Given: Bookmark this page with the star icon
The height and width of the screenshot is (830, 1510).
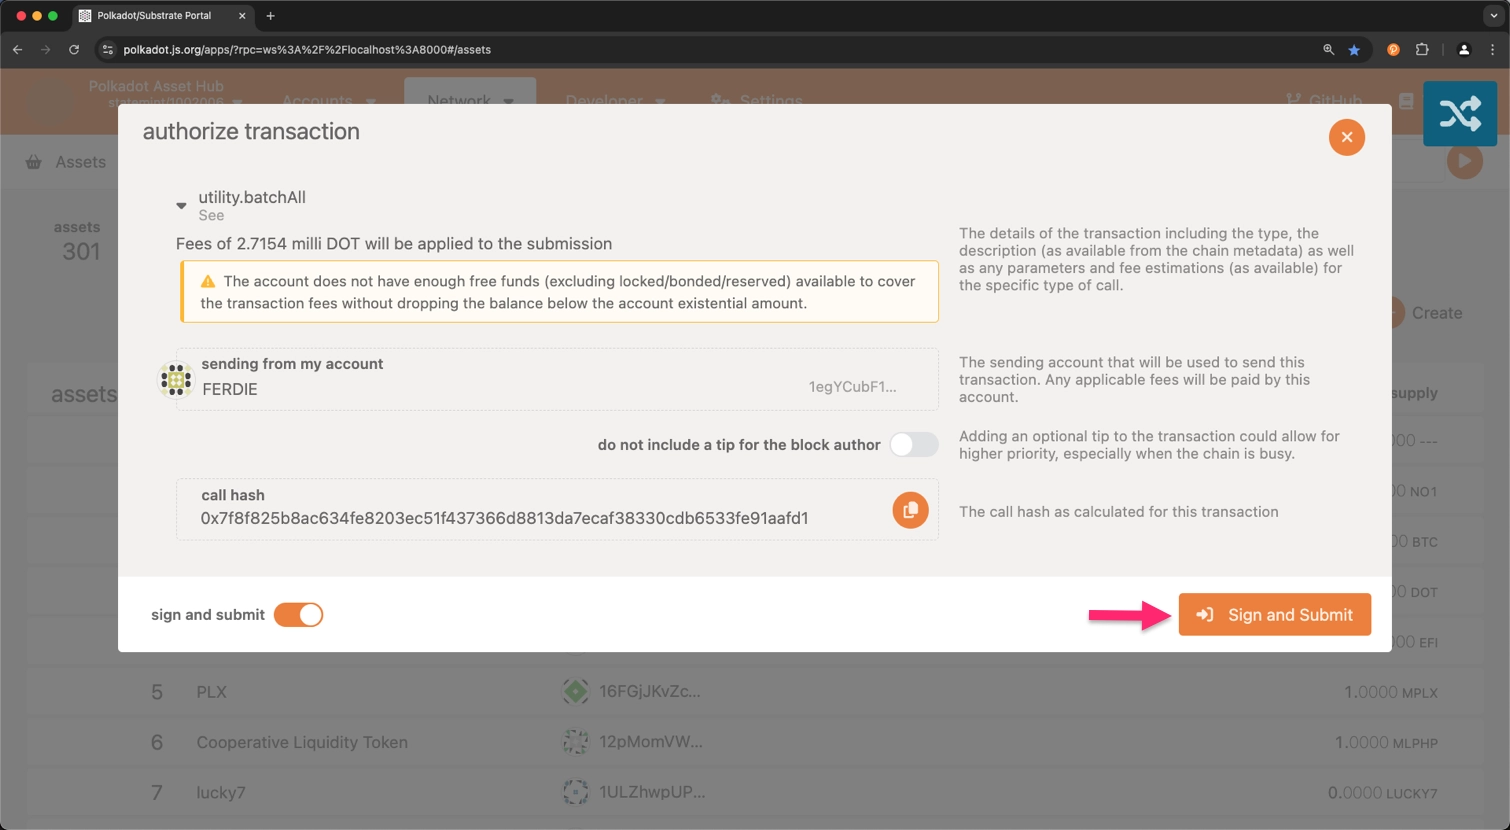Looking at the screenshot, I should click(x=1354, y=50).
